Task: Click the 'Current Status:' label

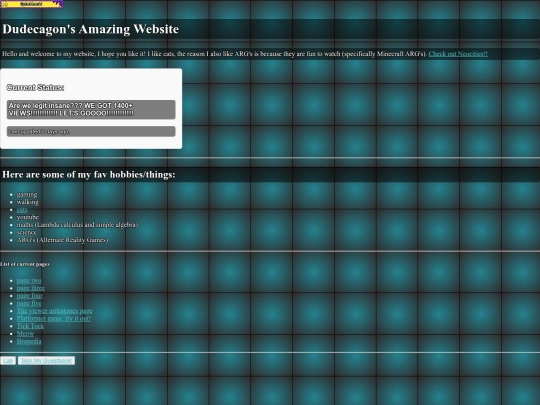Action: tap(35, 87)
